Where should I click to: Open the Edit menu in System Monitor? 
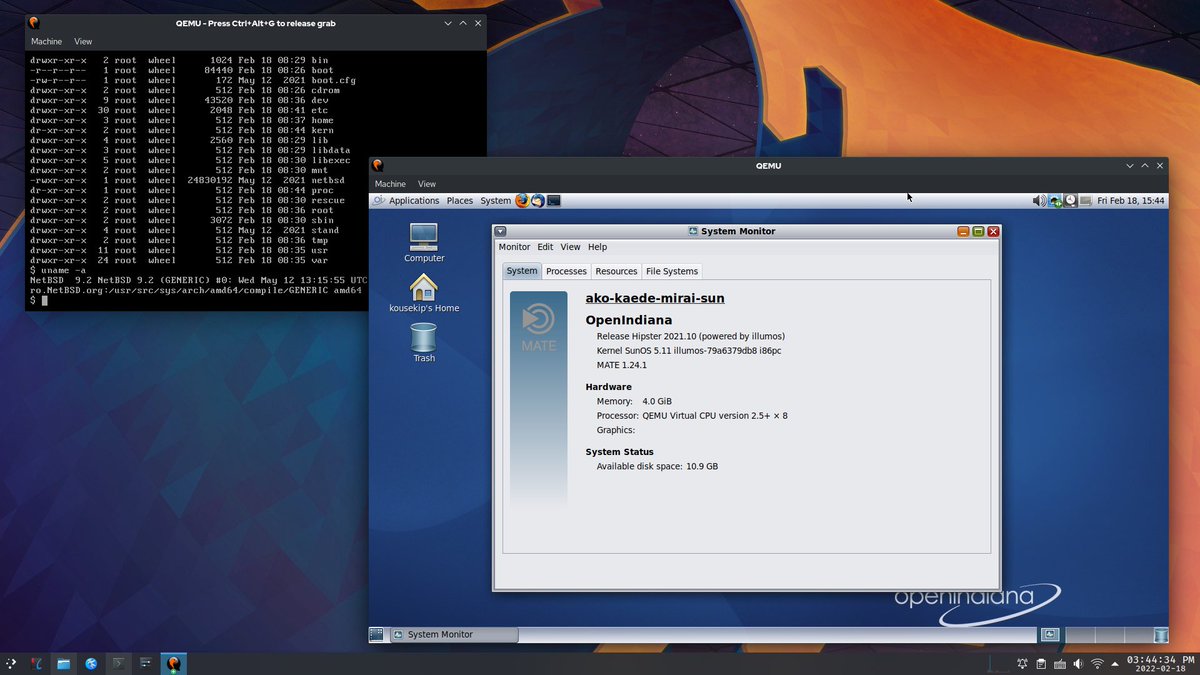(545, 247)
